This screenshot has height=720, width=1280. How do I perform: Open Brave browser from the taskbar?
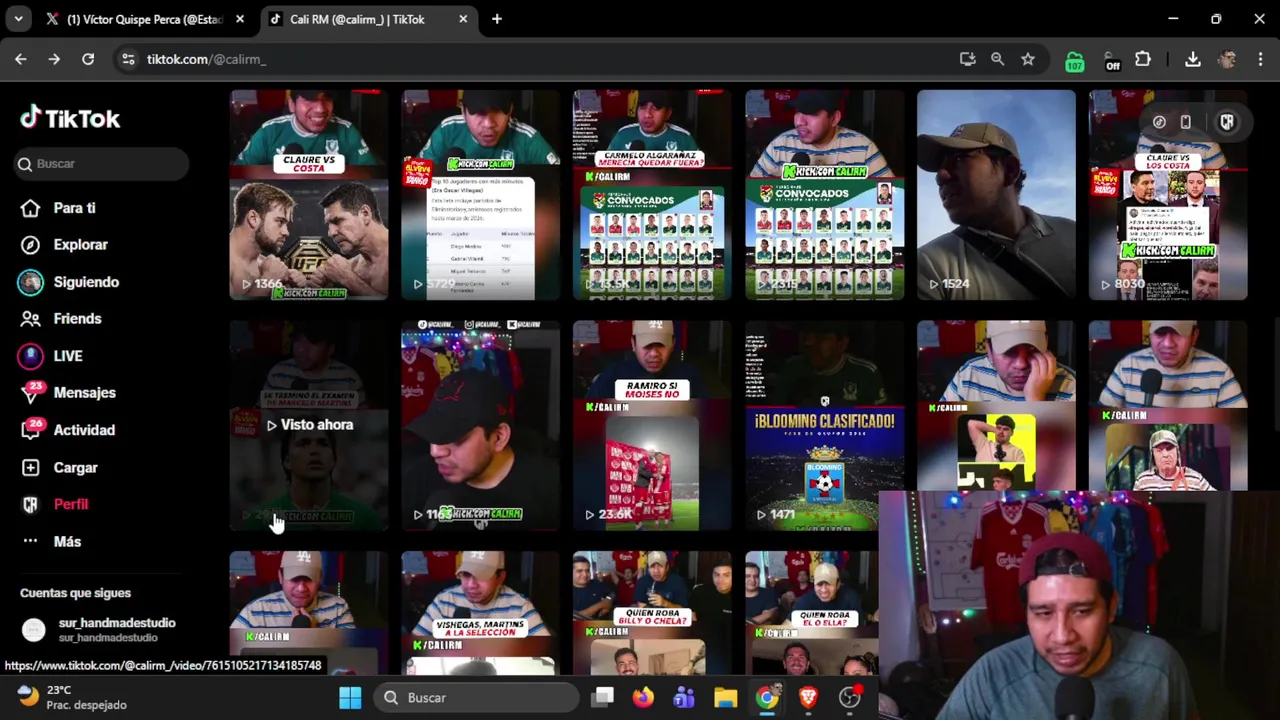[x=807, y=698]
